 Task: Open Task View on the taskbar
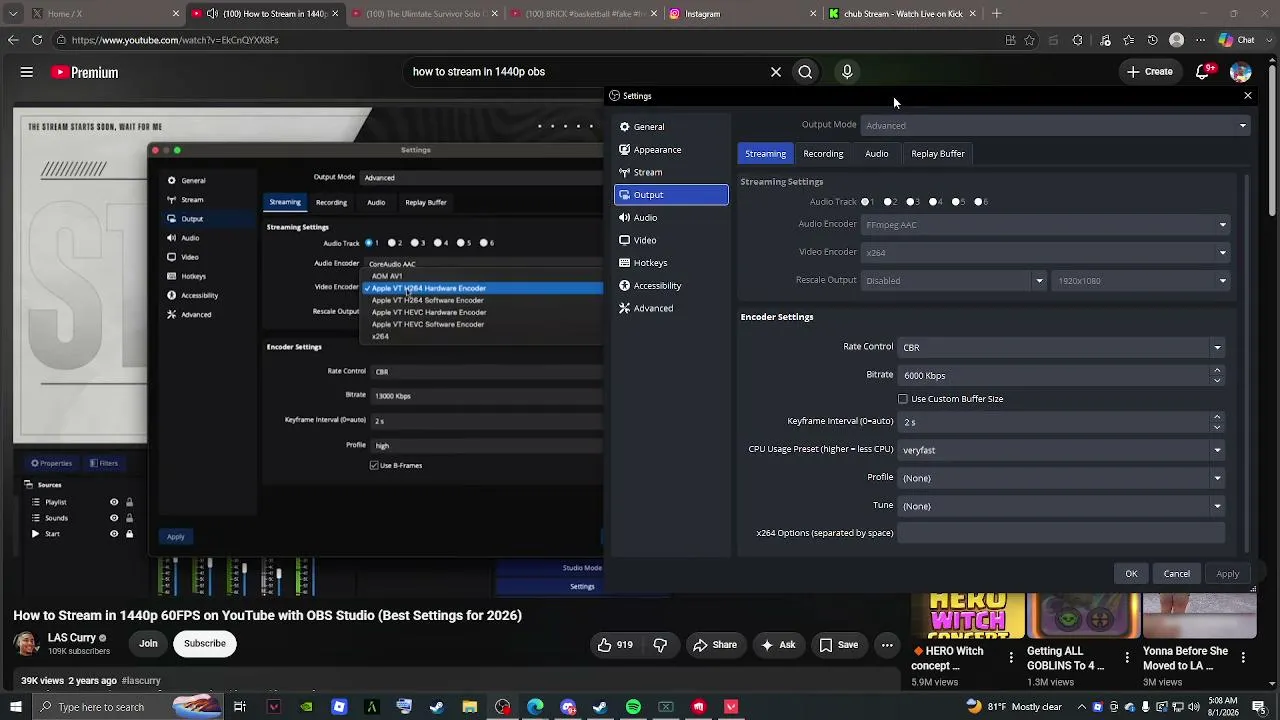coord(240,707)
